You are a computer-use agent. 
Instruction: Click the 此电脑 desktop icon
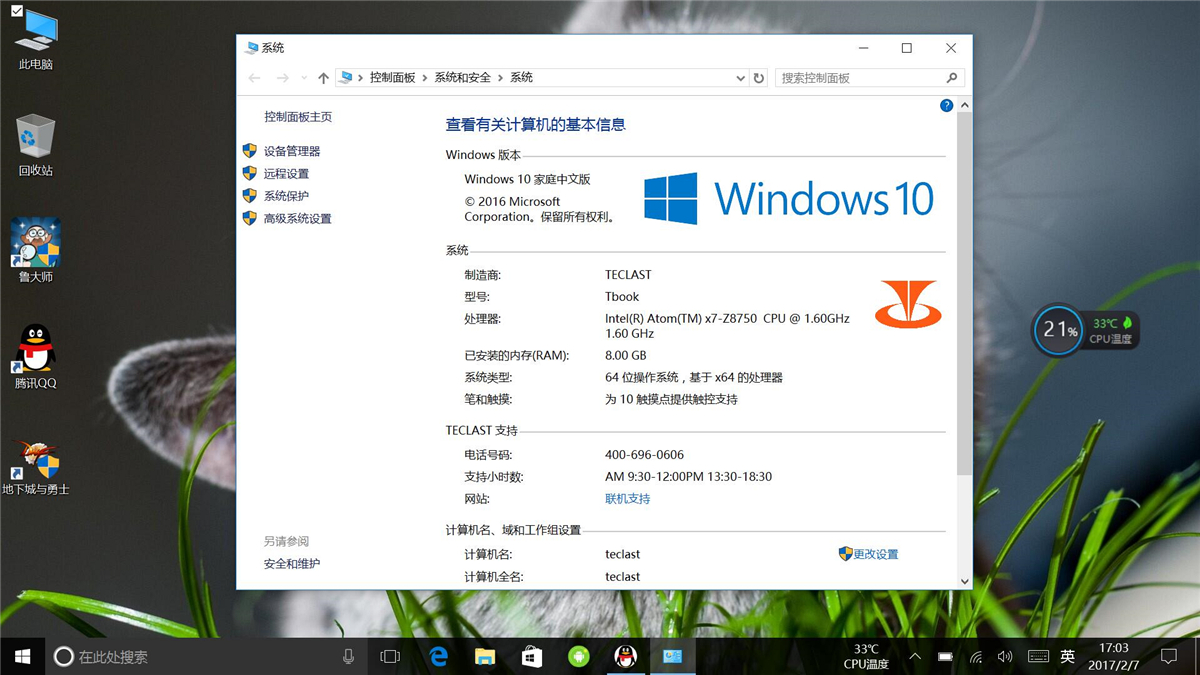coord(35,28)
